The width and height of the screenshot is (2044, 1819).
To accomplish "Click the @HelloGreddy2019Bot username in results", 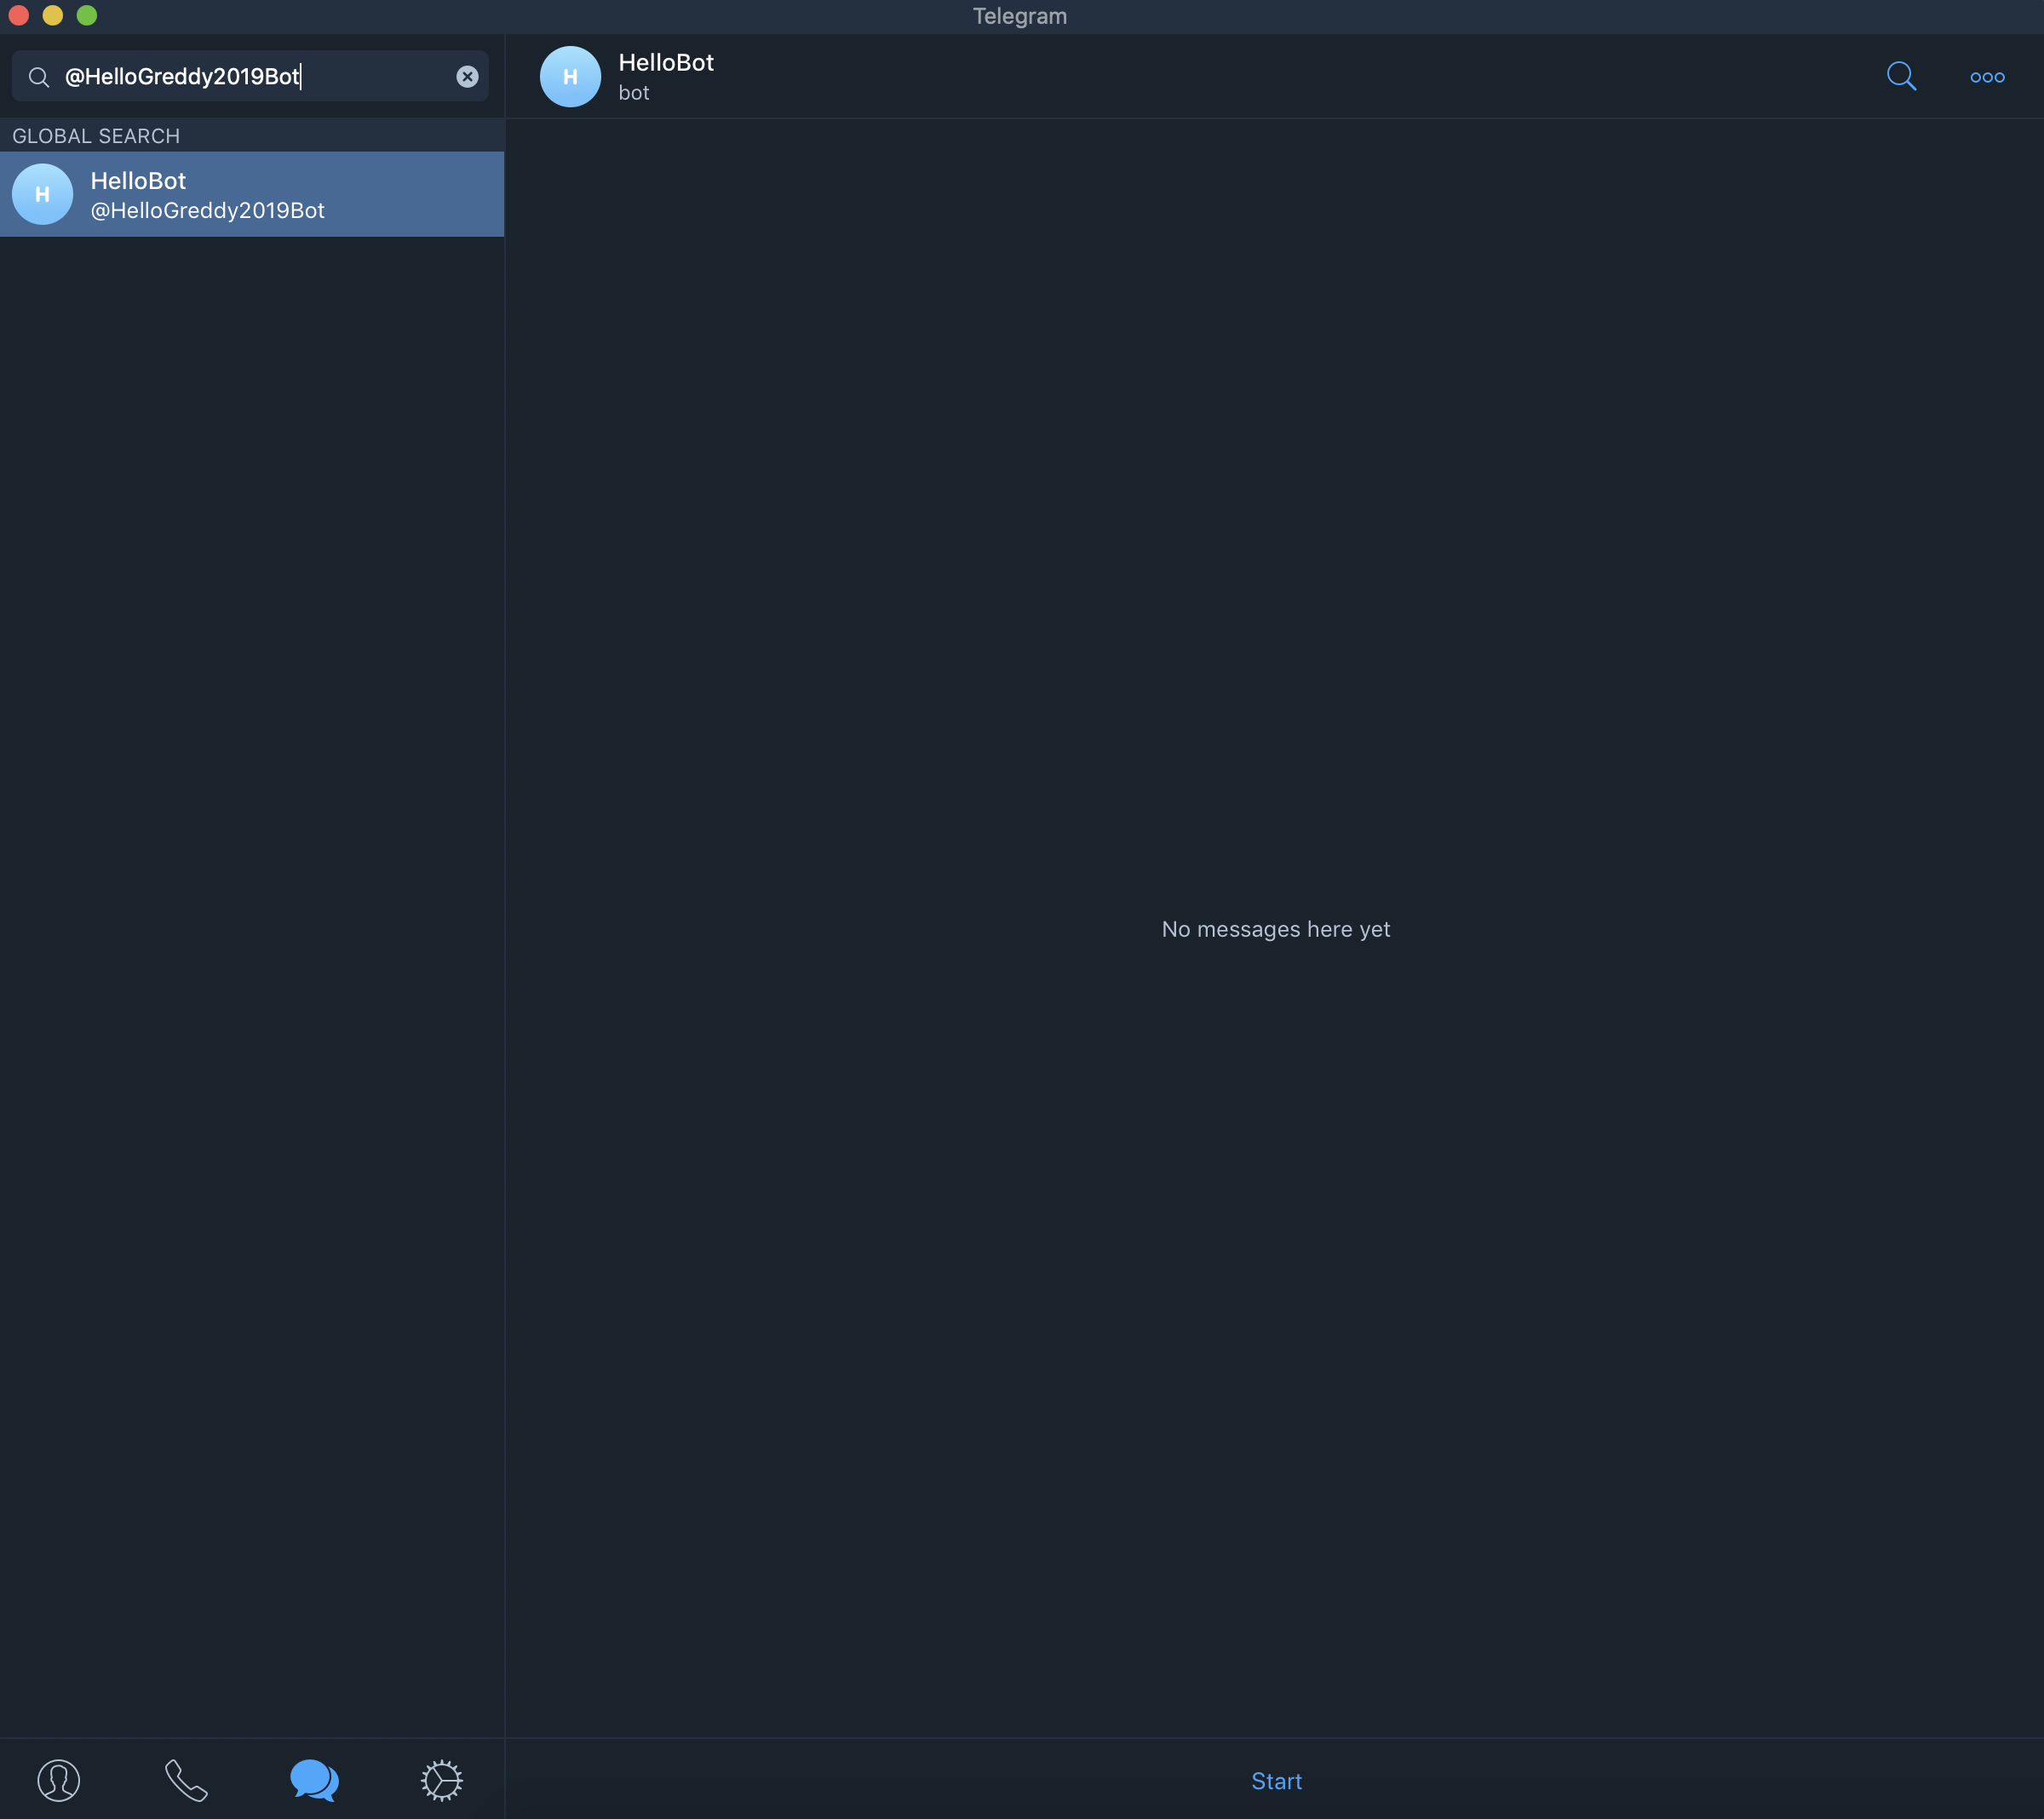I will (x=208, y=211).
